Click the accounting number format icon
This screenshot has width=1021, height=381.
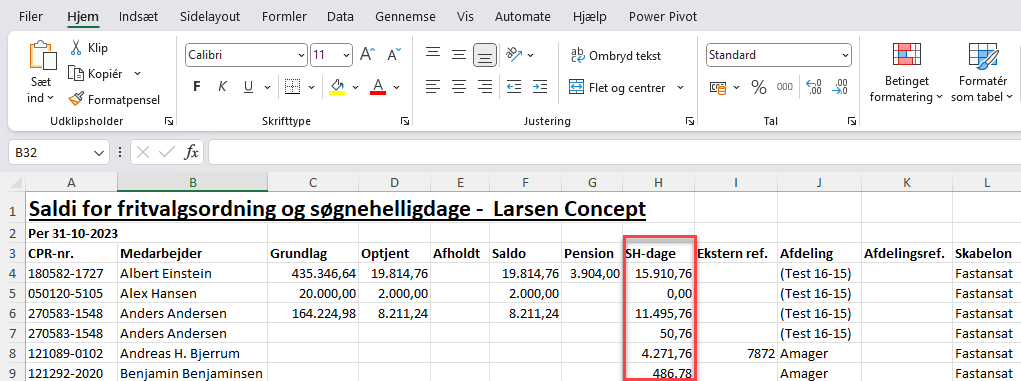tap(718, 87)
